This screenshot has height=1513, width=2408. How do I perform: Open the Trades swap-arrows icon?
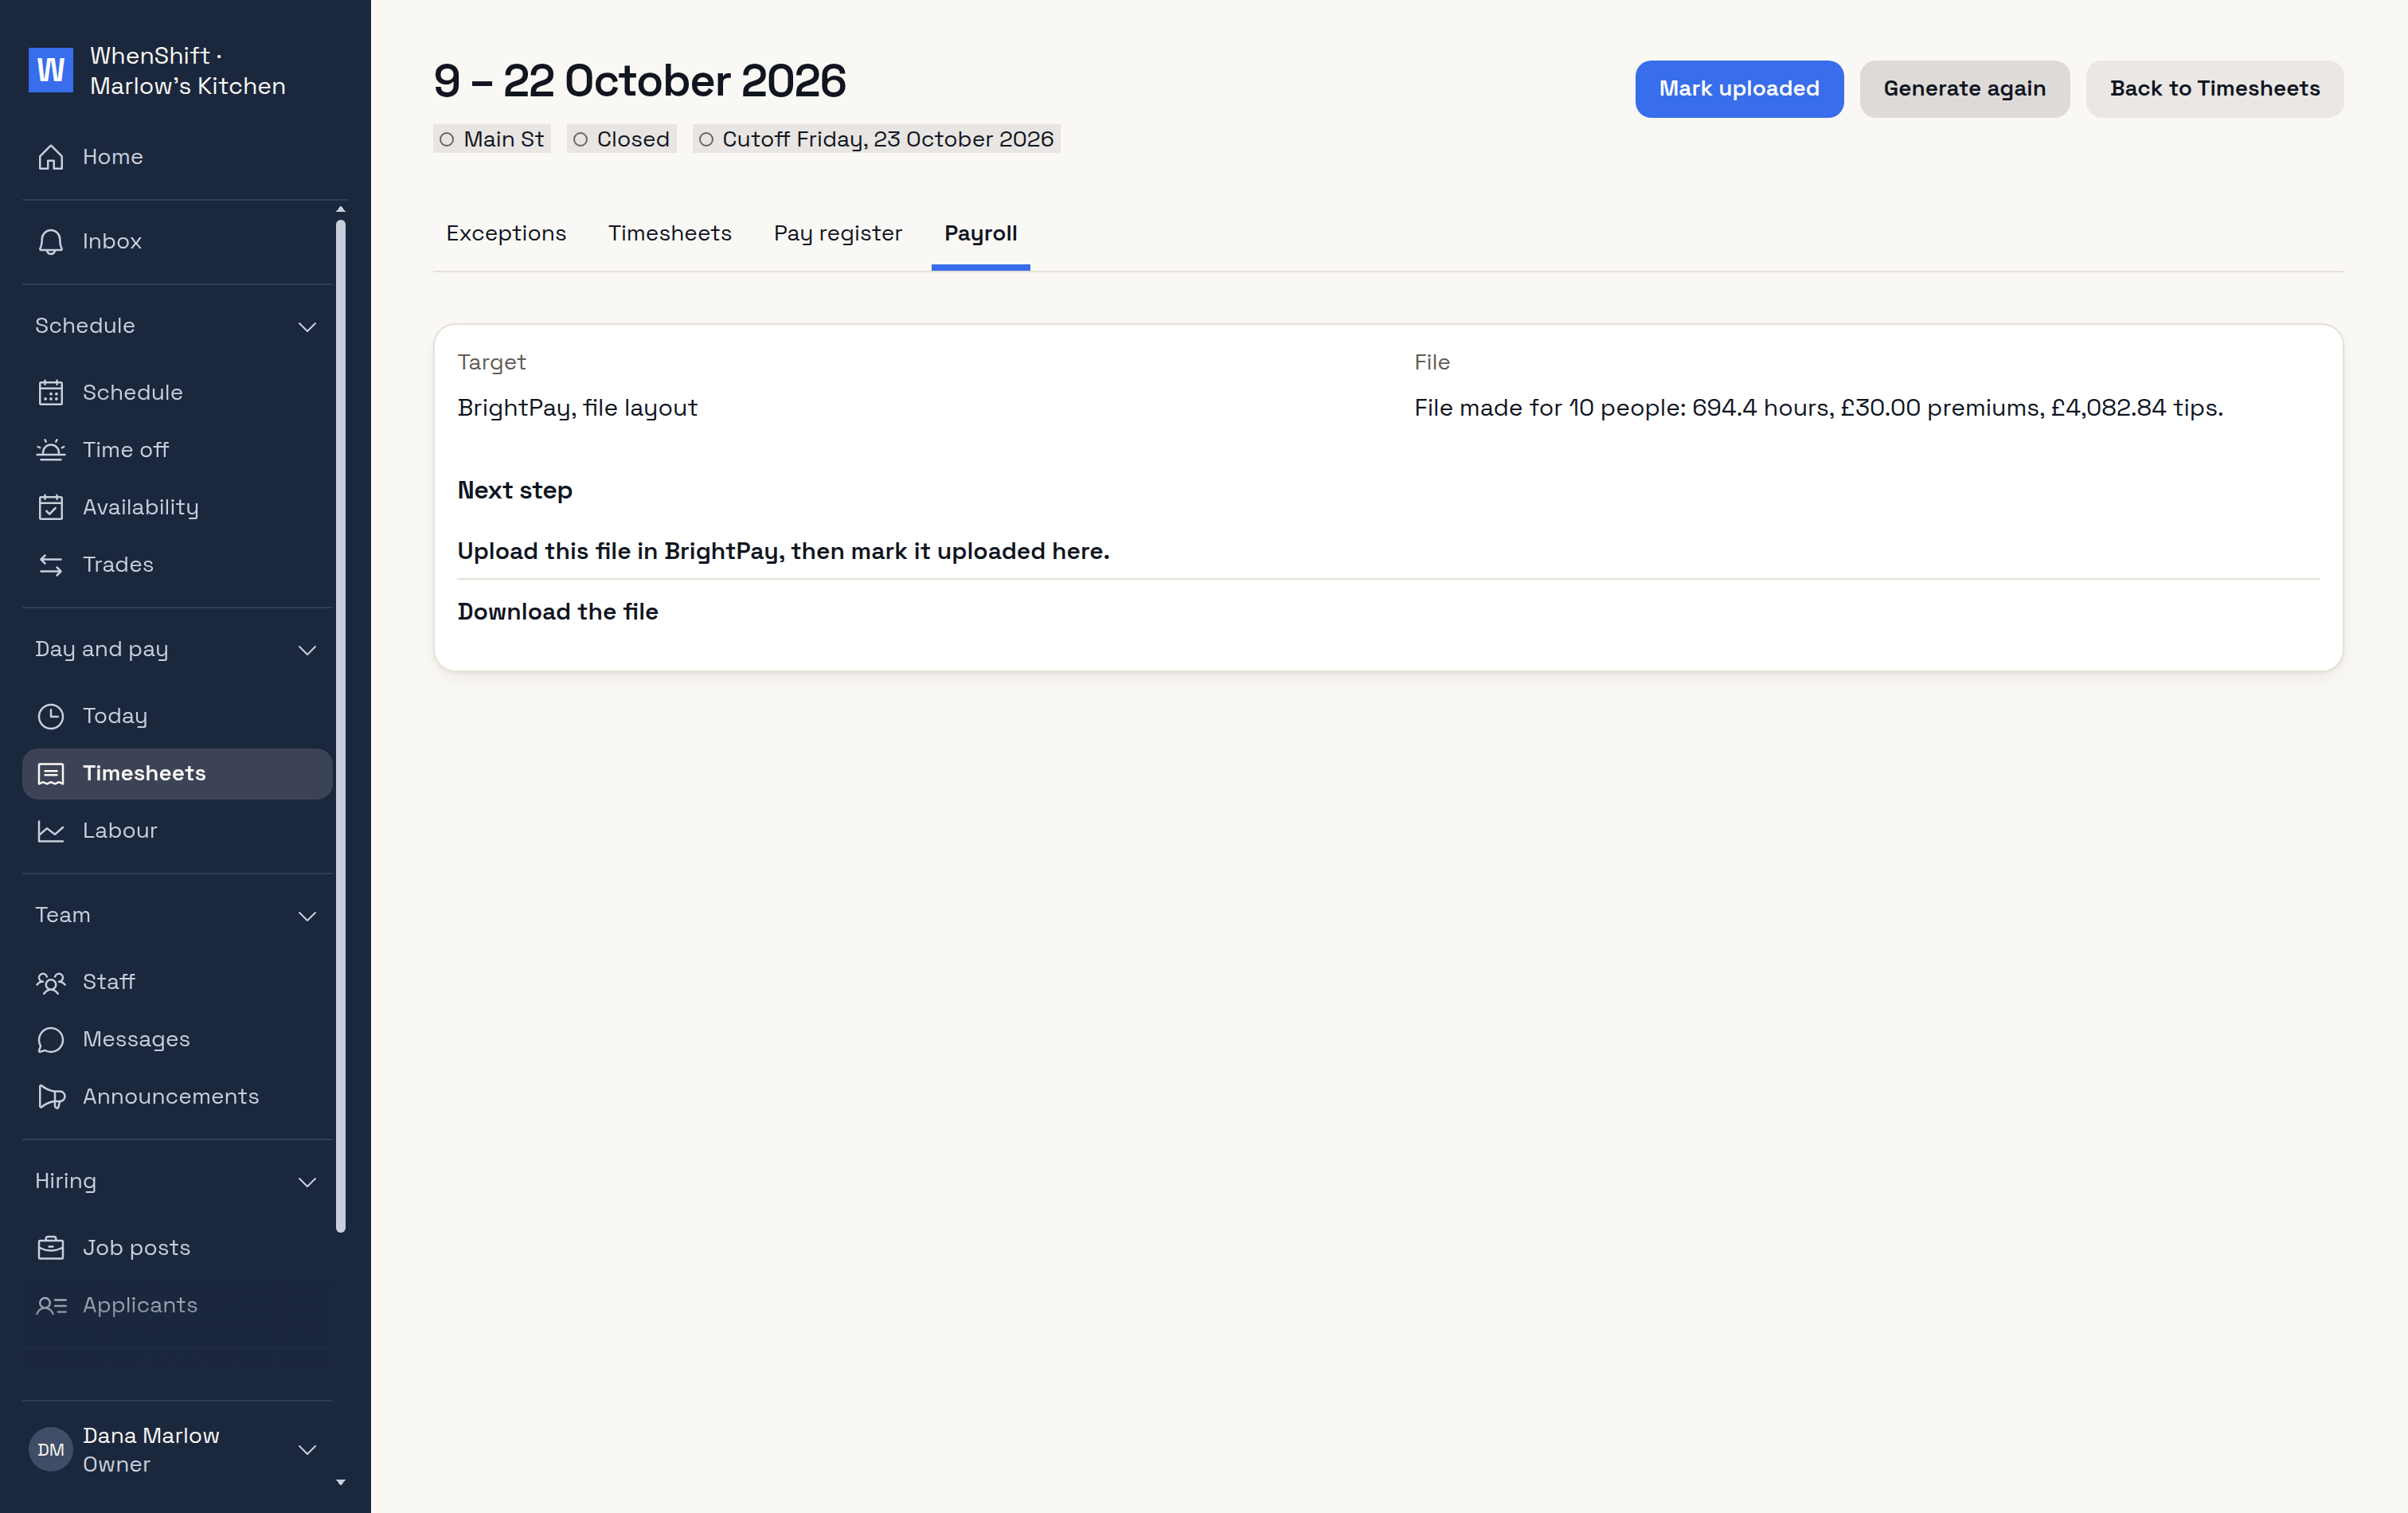click(x=51, y=565)
